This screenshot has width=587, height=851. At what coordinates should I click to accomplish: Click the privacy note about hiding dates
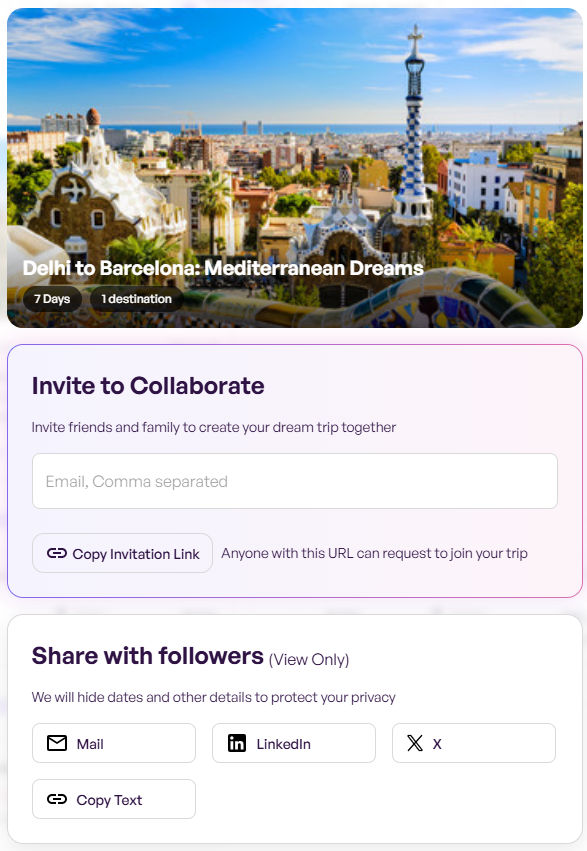pyautogui.click(x=213, y=697)
